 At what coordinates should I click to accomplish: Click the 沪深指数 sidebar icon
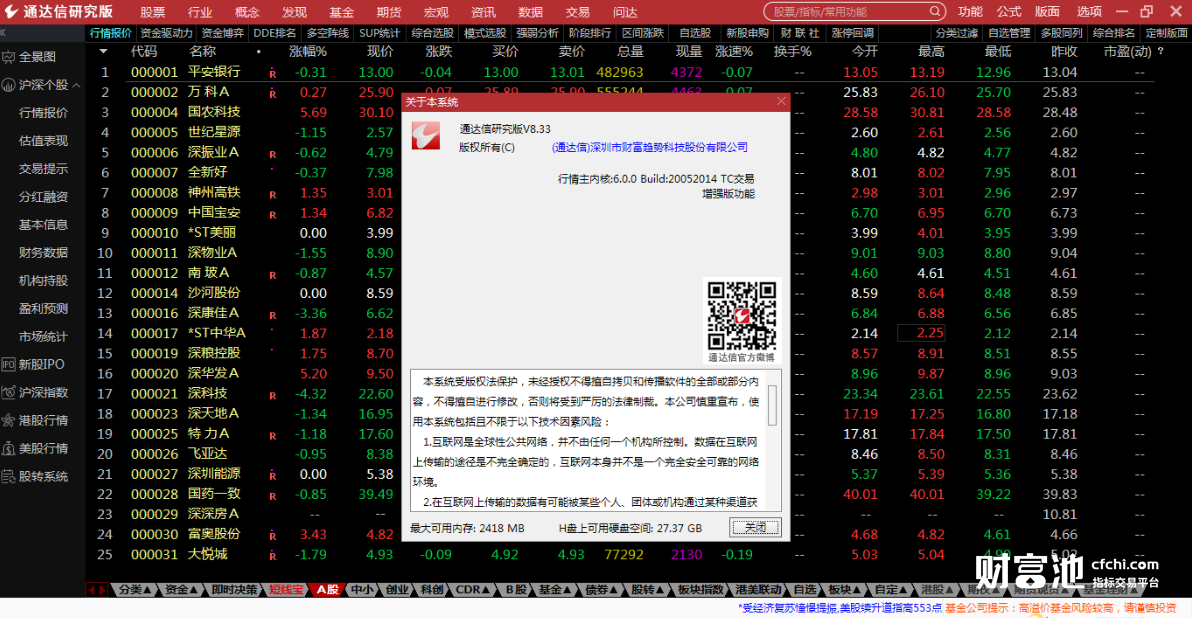[8, 393]
